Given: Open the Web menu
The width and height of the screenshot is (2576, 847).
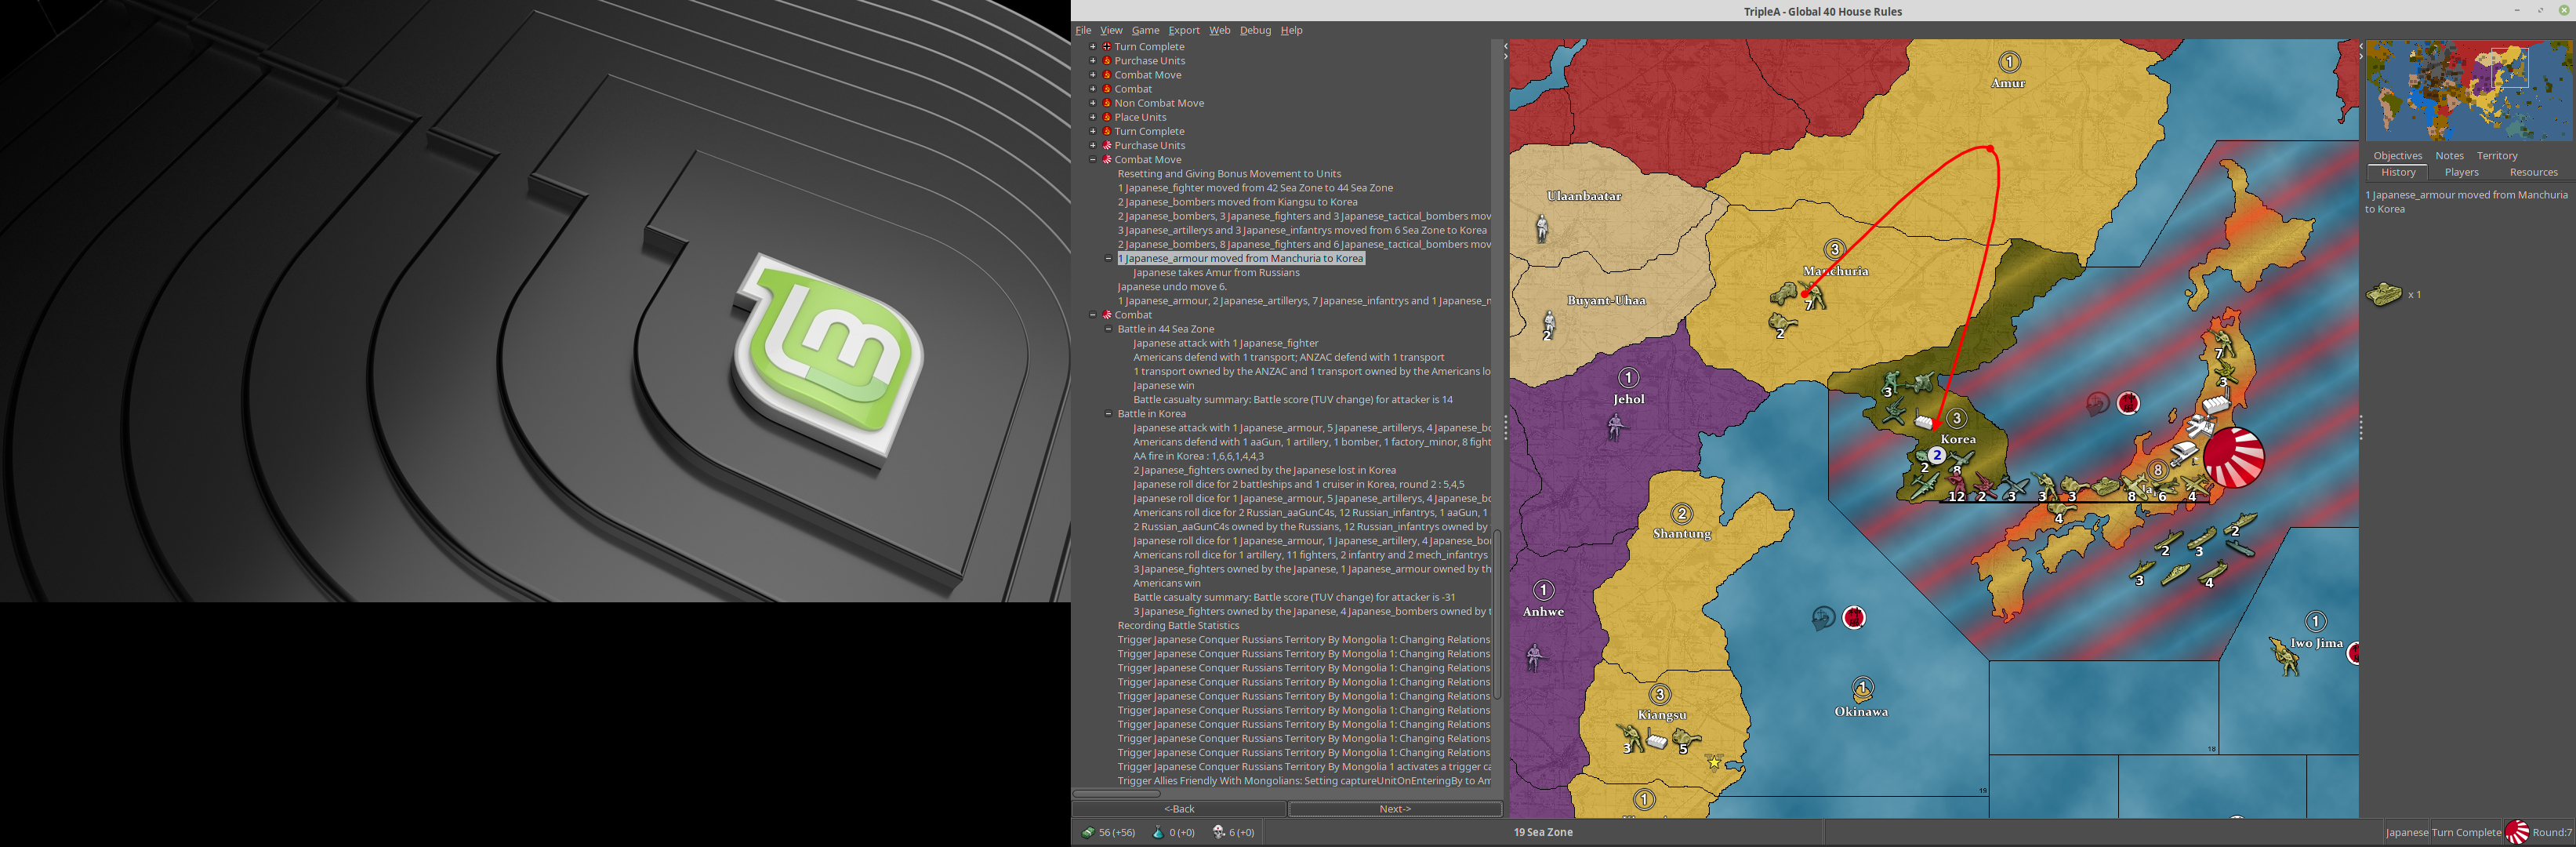Looking at the screenshot, I should click(x=1220, y=30).
